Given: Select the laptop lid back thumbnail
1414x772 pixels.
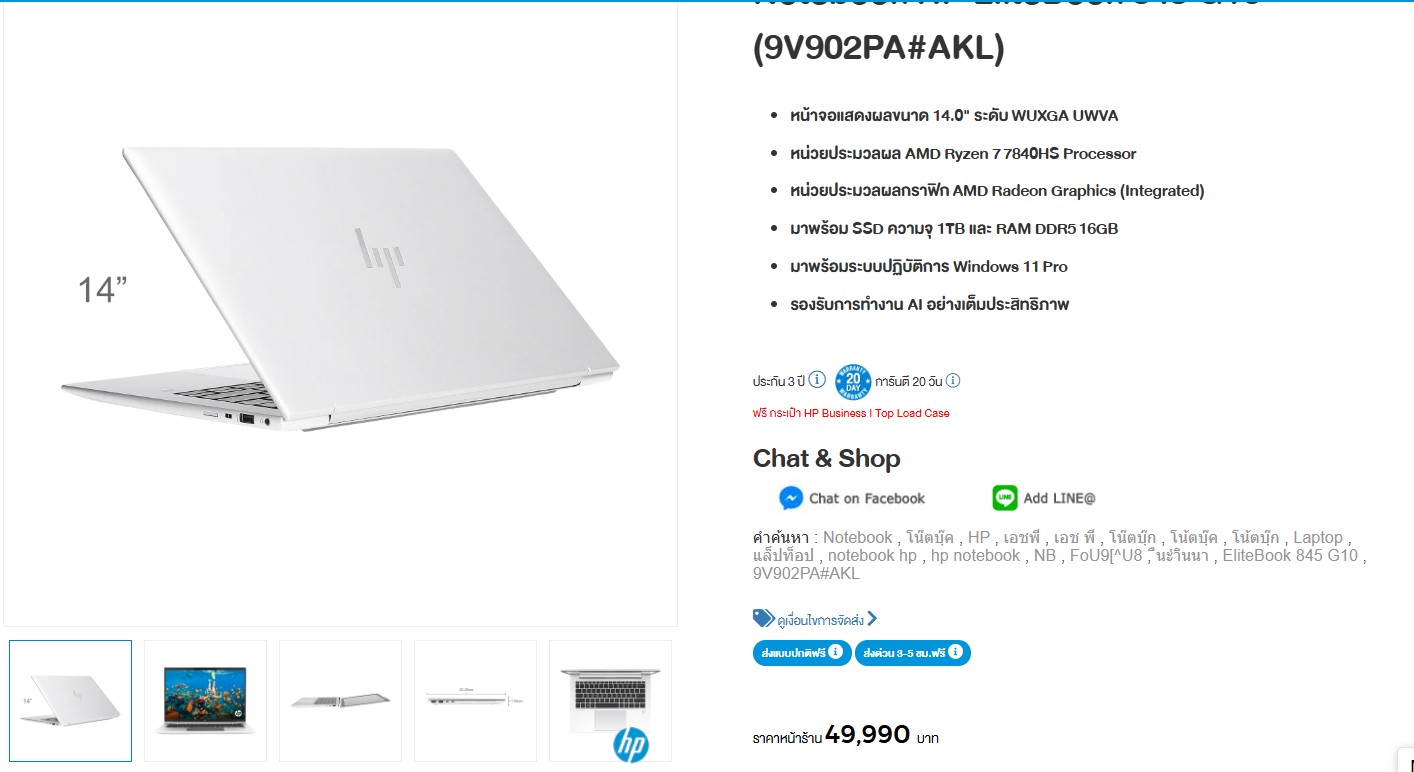Looking at the screenshot, I should [x=70, y=701].
